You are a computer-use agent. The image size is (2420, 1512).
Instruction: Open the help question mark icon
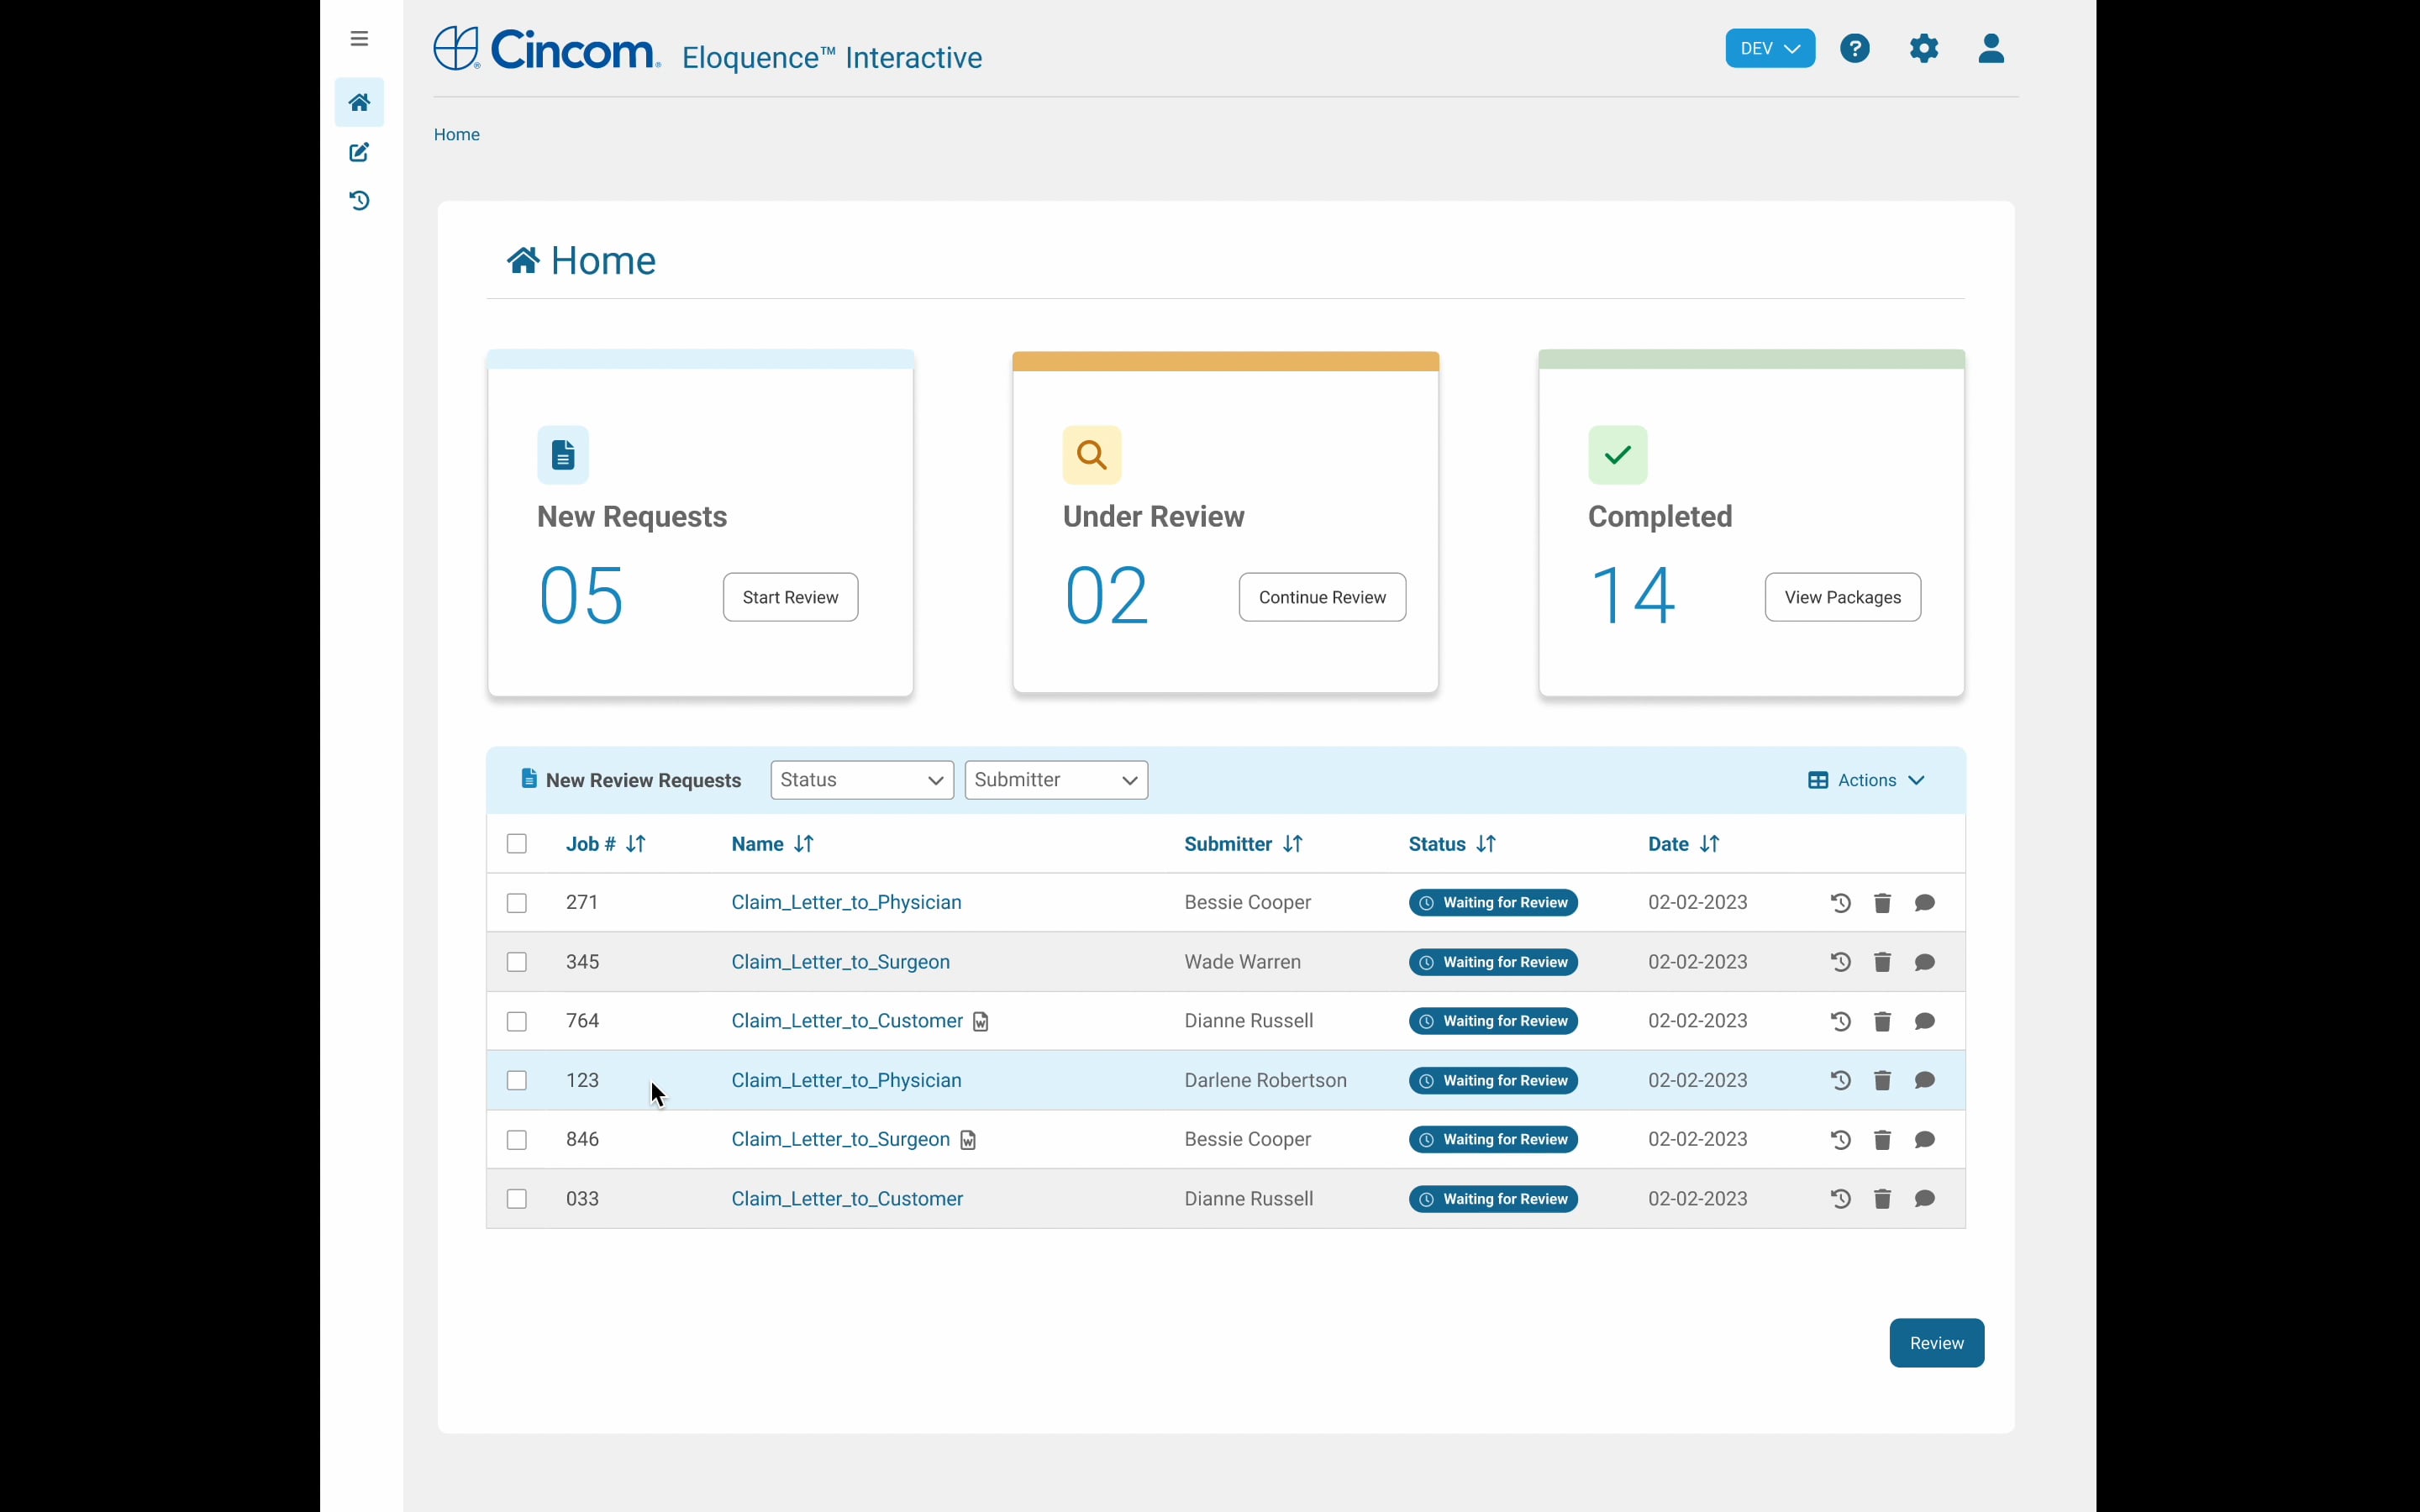(x=1855, y=48)
